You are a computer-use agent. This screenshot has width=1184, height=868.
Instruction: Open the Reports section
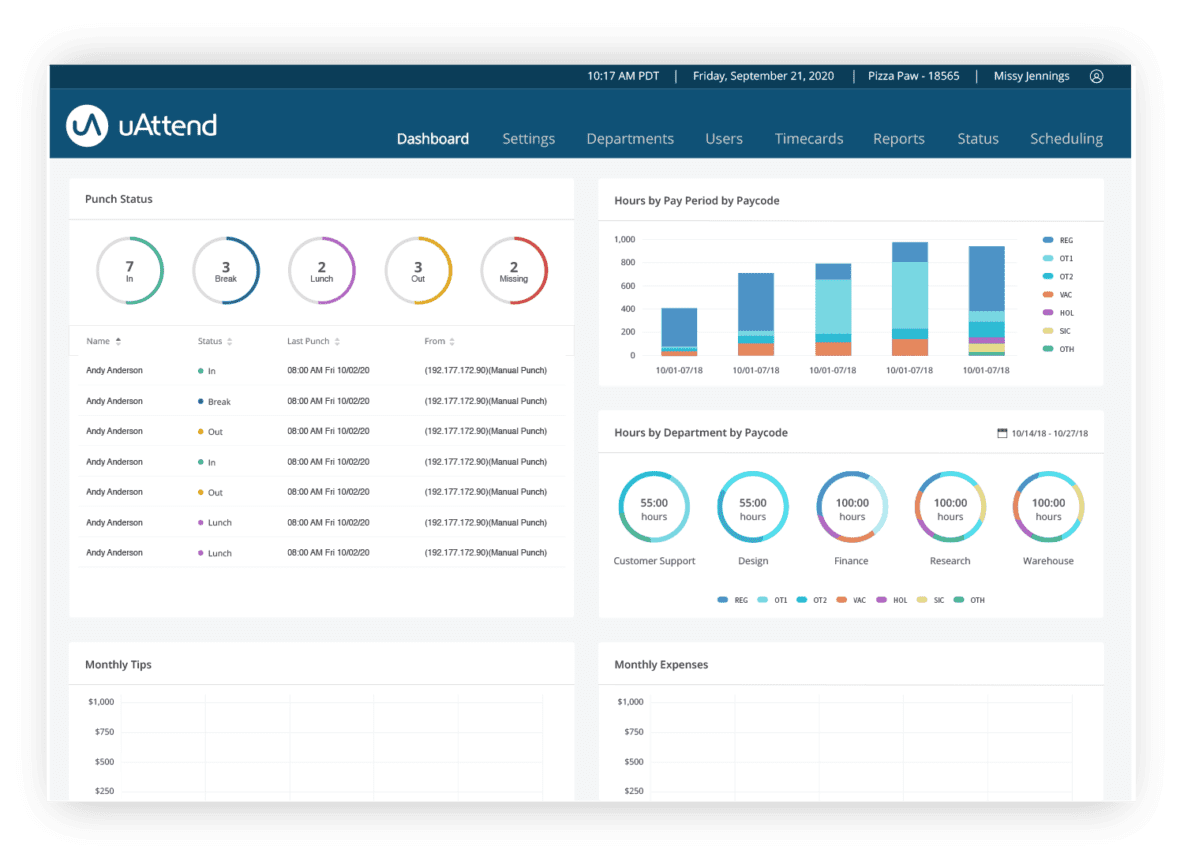(898, 138)
